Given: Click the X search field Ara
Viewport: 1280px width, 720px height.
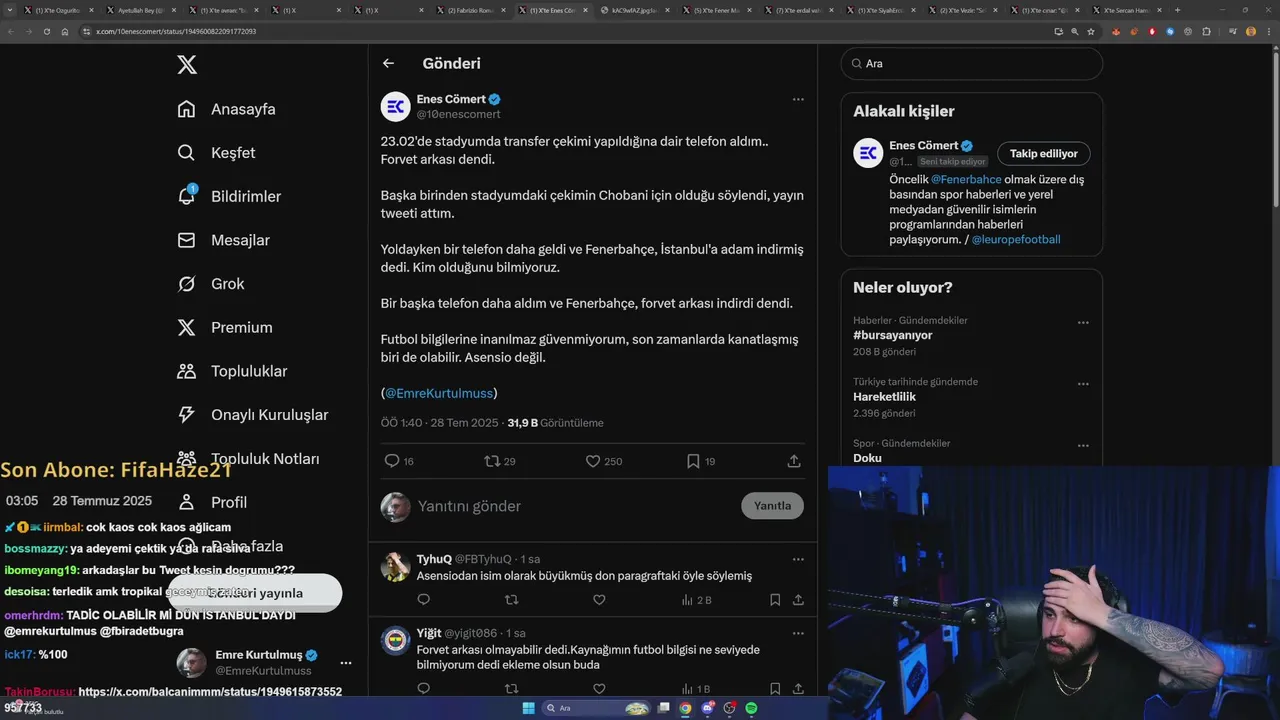Looking at the screenshot, I should pyautogui.click(x=972, y=63).
